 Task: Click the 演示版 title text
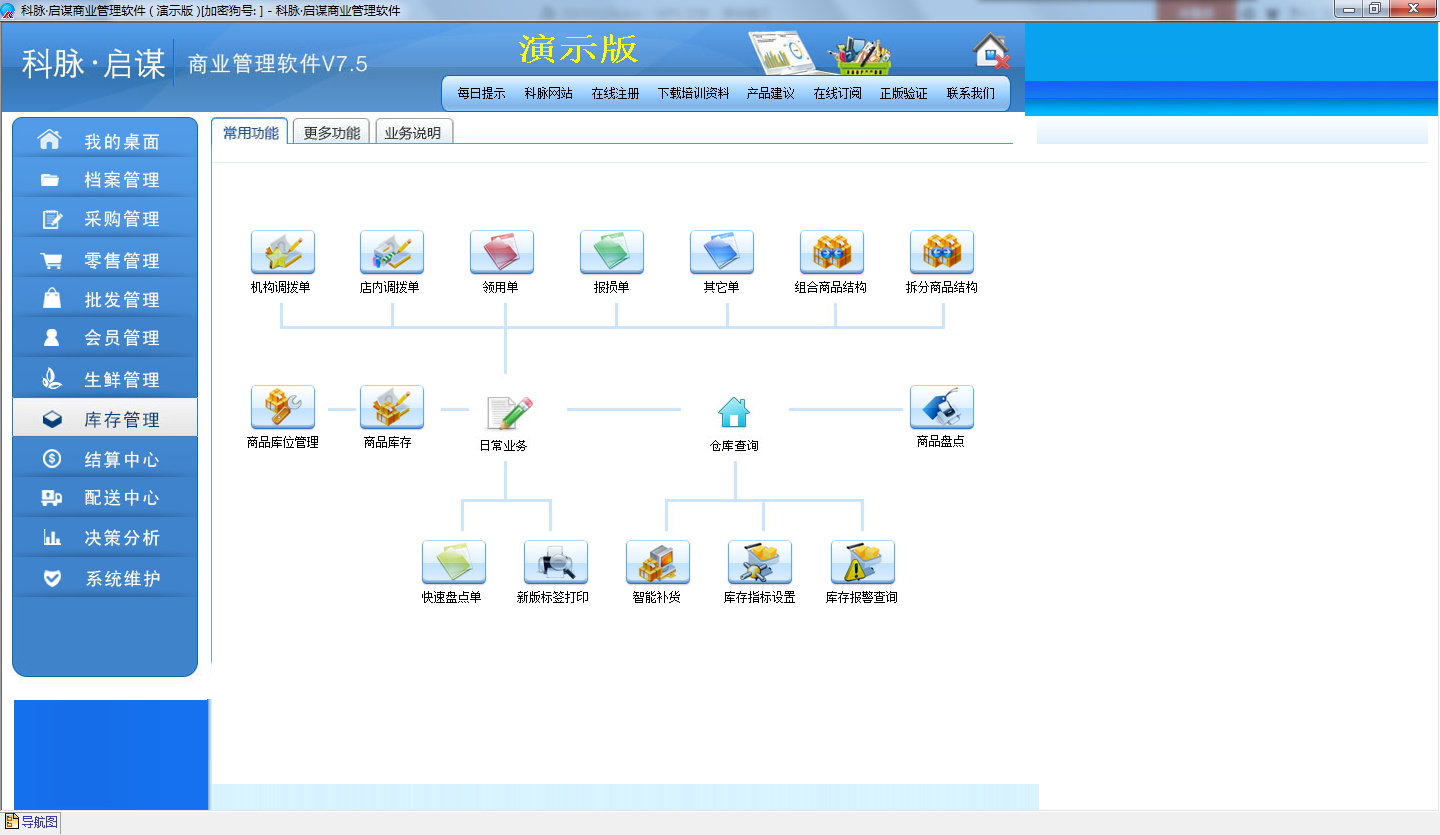click(x=578, y=49)
